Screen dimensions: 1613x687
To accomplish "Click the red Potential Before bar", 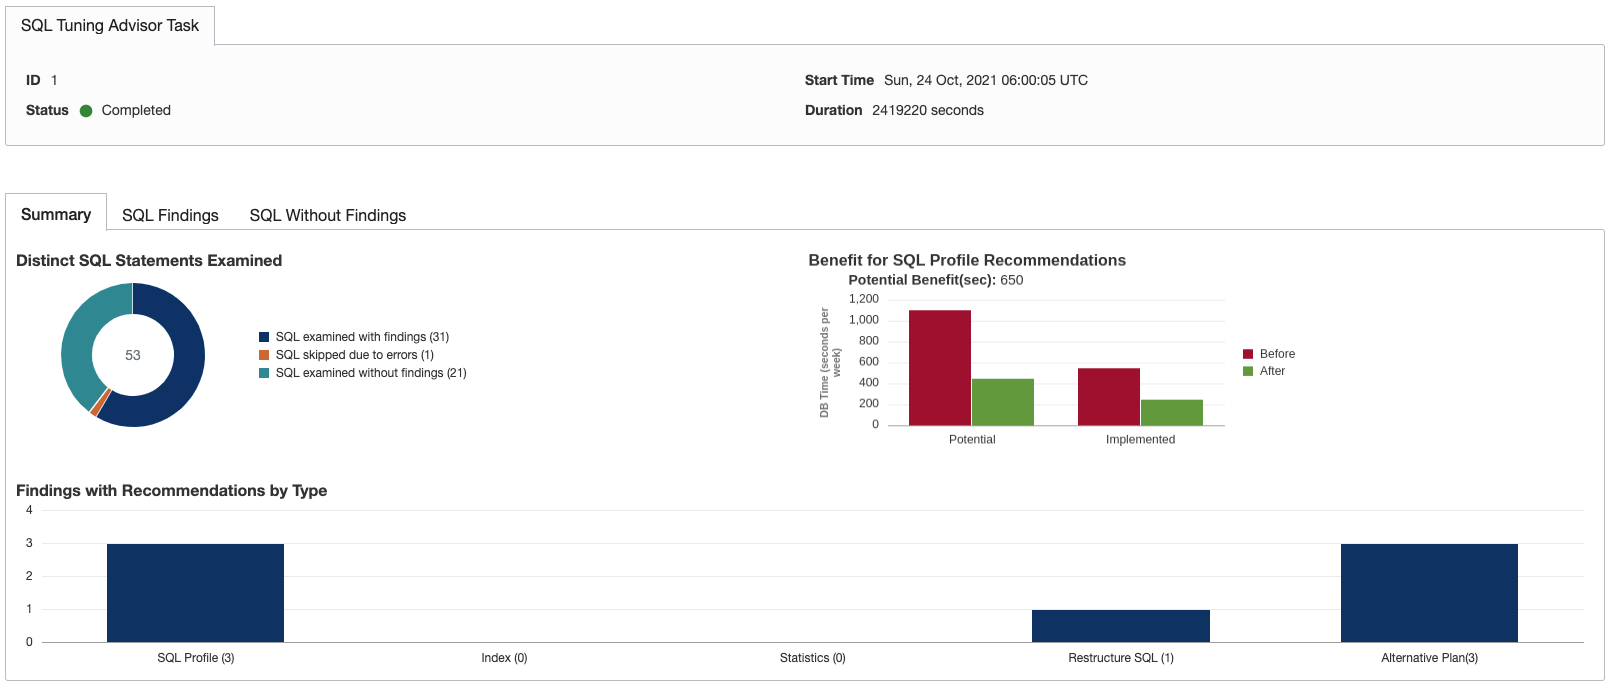I will [x=940, y=367].
